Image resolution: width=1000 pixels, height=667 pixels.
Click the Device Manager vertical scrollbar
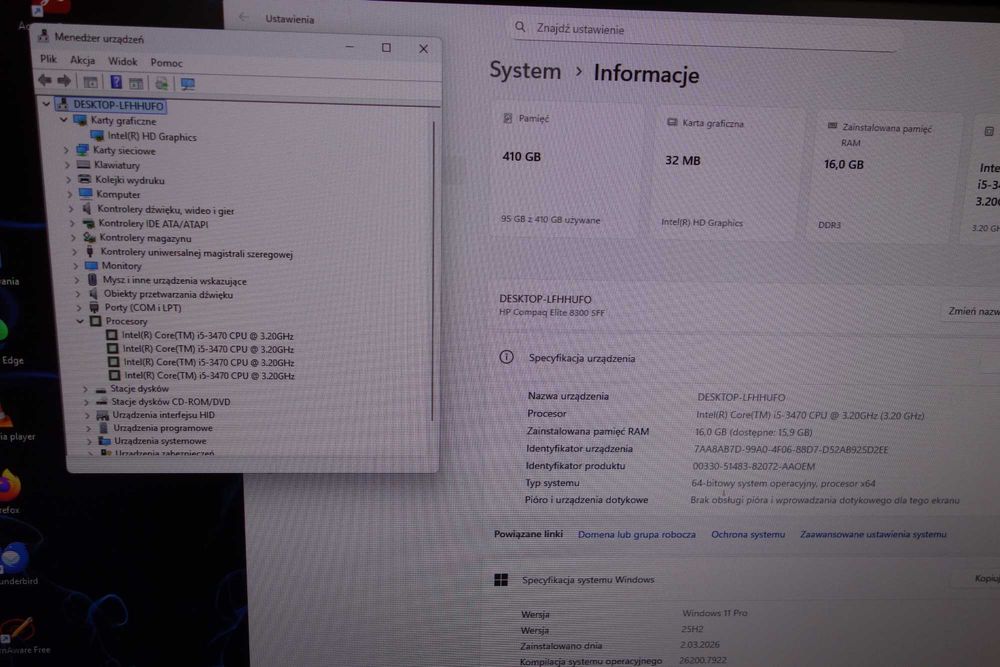click(433, 271)
